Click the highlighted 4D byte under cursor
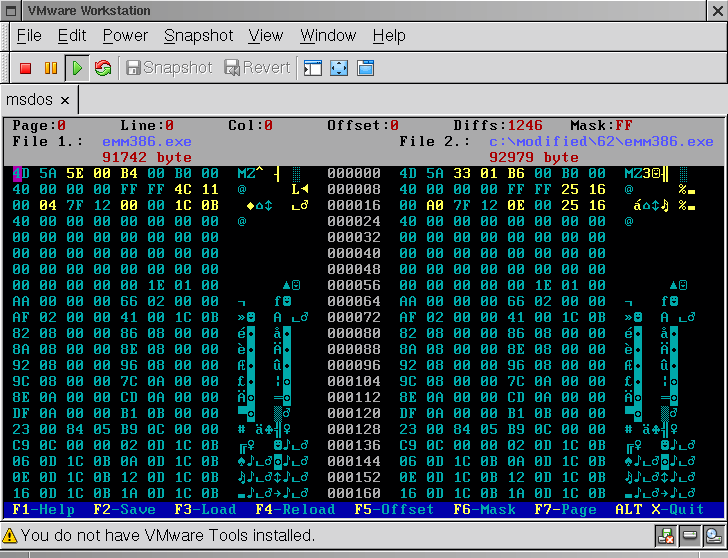This screenshot has width=728, height=558. pyautogui.click(x=21, y=173)
